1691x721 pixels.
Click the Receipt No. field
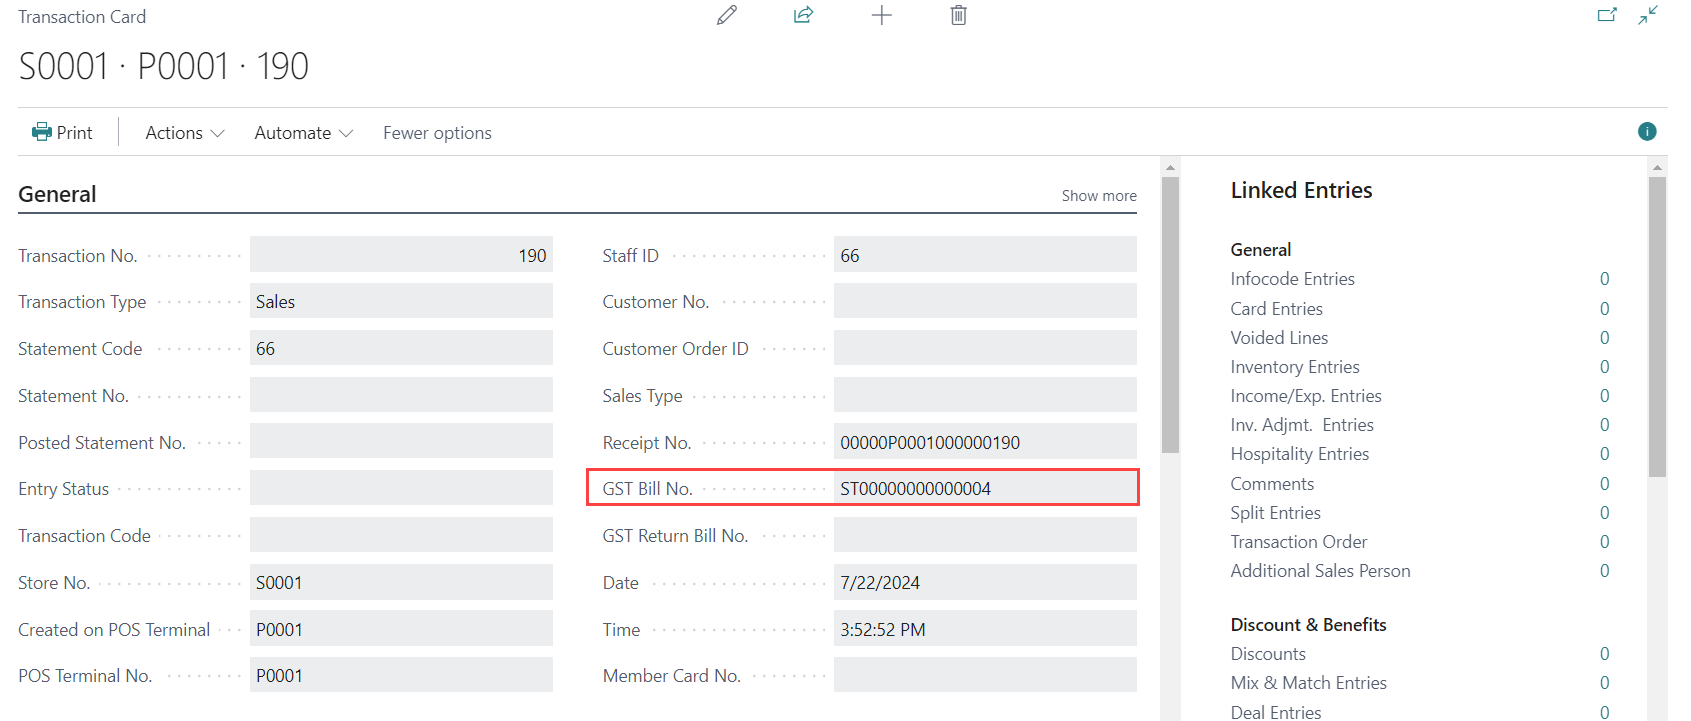point(984,443)
